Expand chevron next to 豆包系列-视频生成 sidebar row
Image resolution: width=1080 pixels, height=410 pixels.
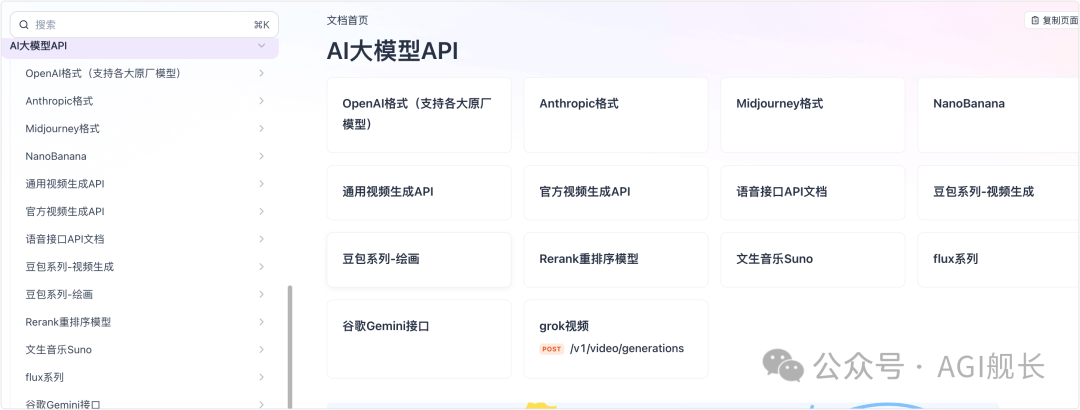point(262,267)
